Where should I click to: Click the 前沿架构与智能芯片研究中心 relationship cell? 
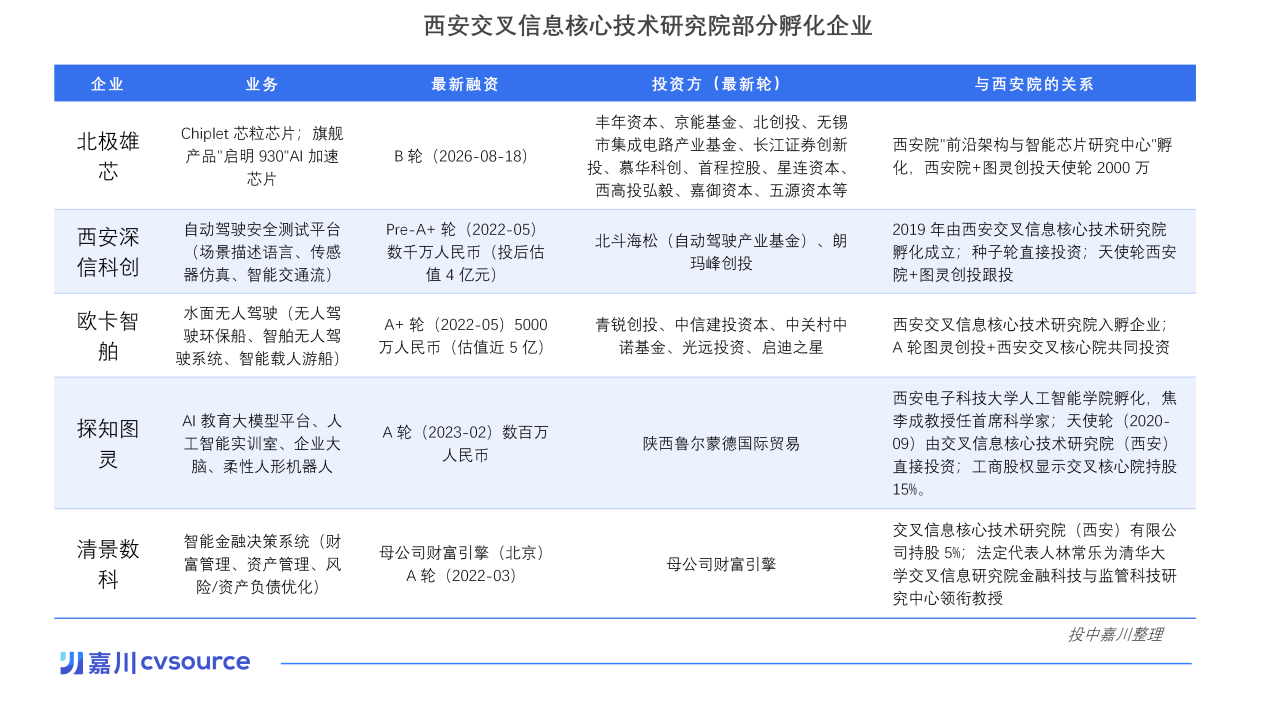pos(1032,156)
